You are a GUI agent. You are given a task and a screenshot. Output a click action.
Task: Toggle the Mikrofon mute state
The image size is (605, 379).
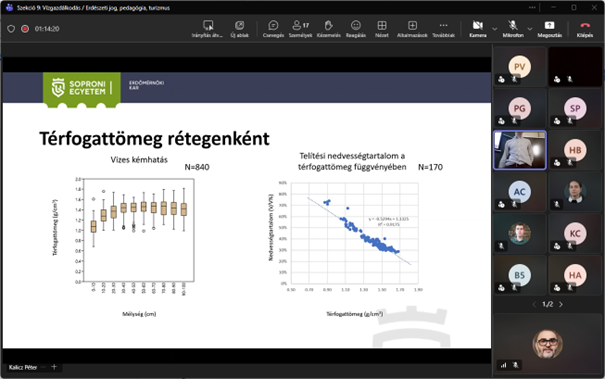[513, 29]
